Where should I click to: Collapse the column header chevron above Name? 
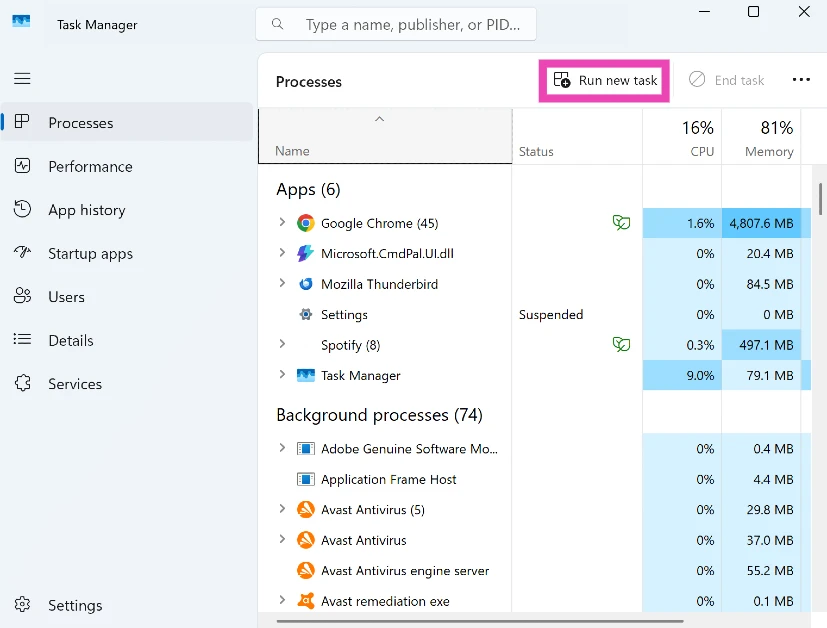point(379,119)
